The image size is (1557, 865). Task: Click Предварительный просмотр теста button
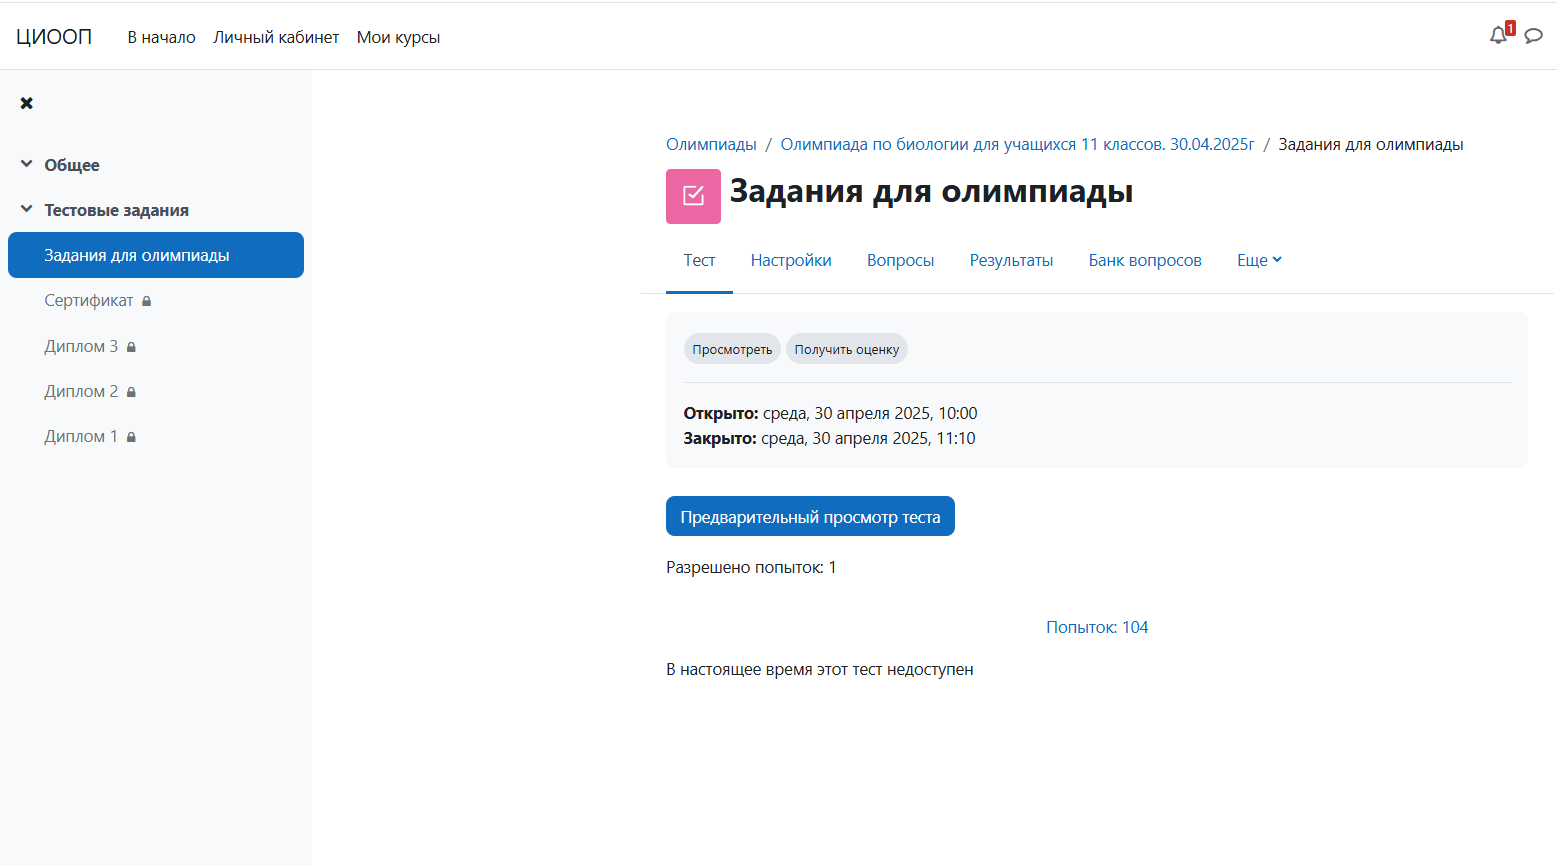810,517
